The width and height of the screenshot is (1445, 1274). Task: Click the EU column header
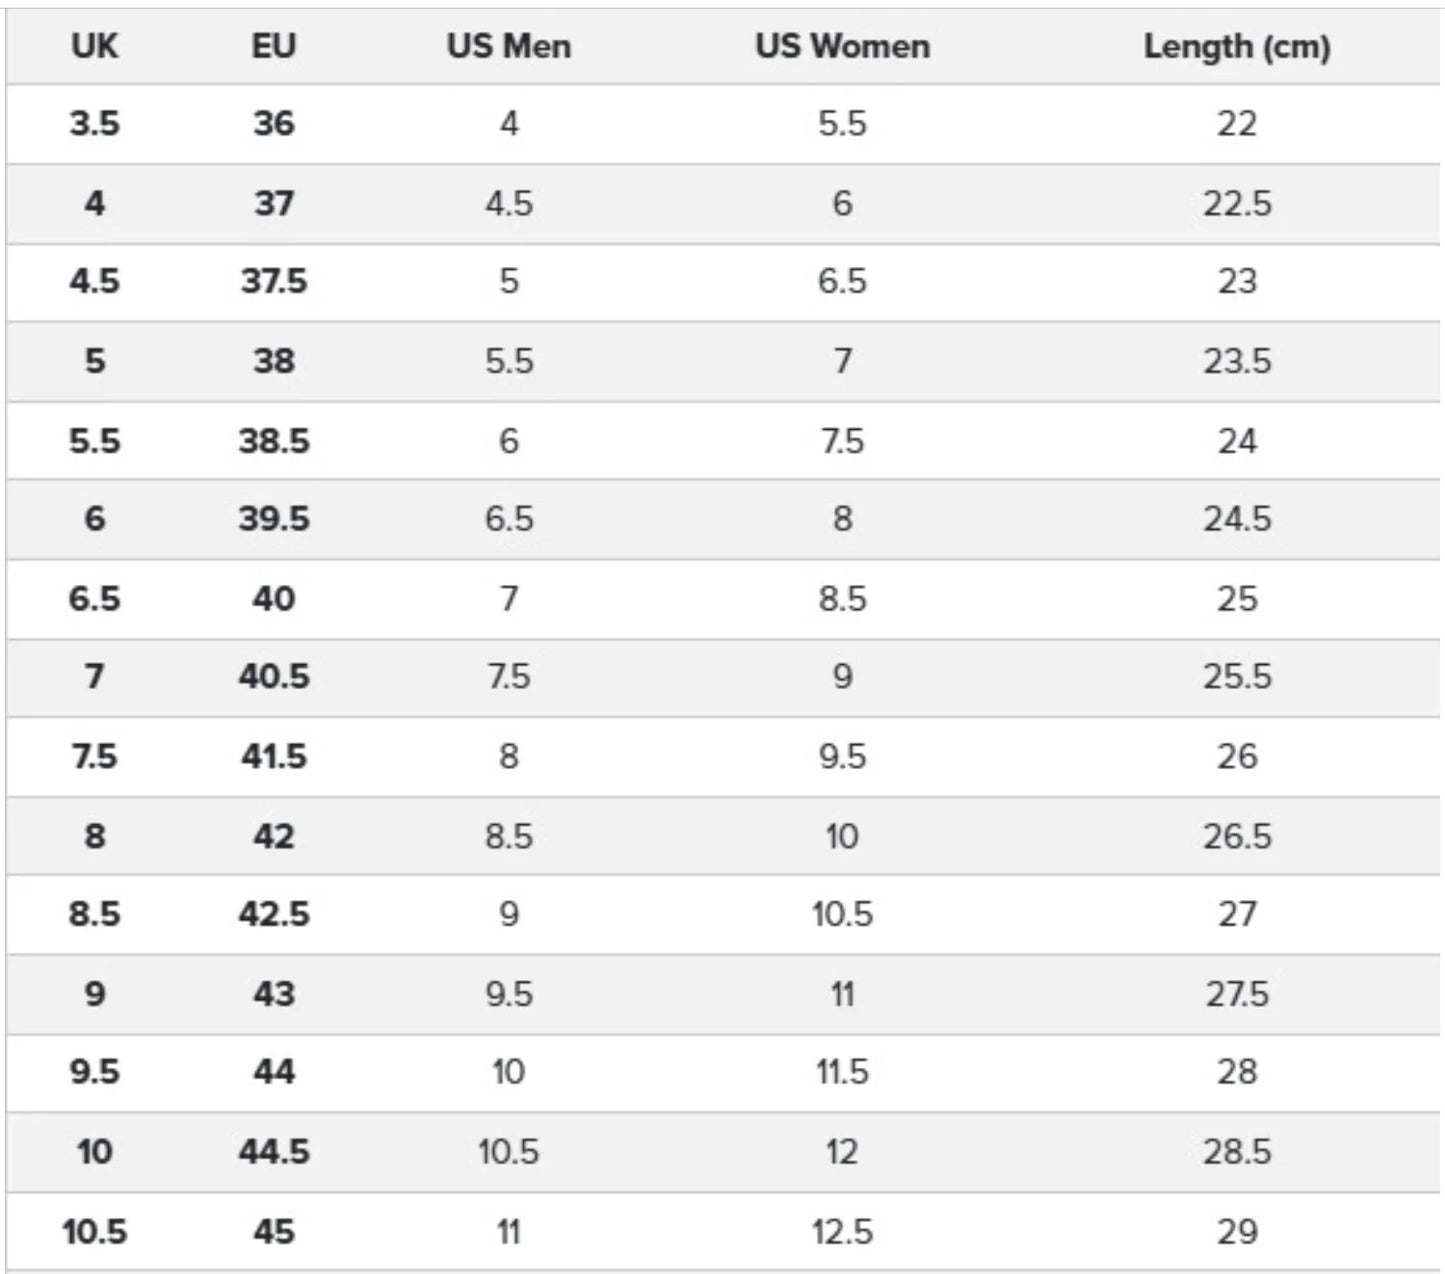click(x=273, y=46)
